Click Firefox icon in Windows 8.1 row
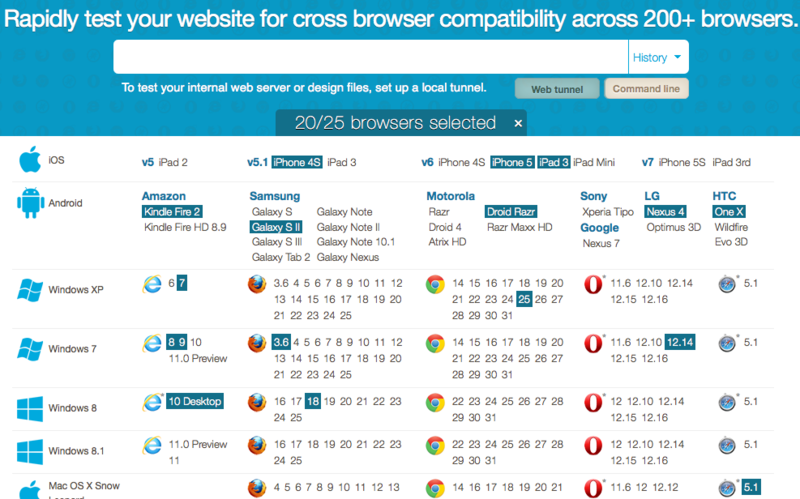Screen dimensions: 800x499 [257, 445]
